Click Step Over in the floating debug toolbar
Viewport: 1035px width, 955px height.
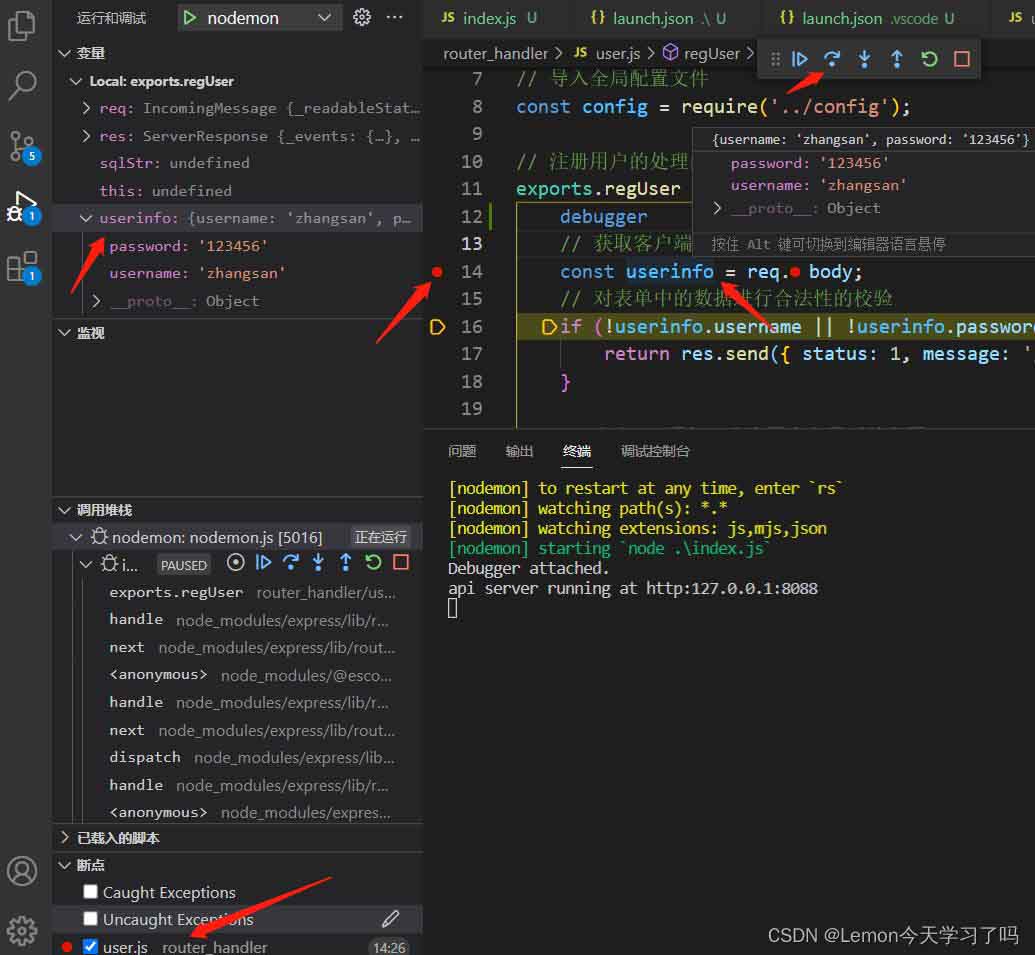pos(832,59)
